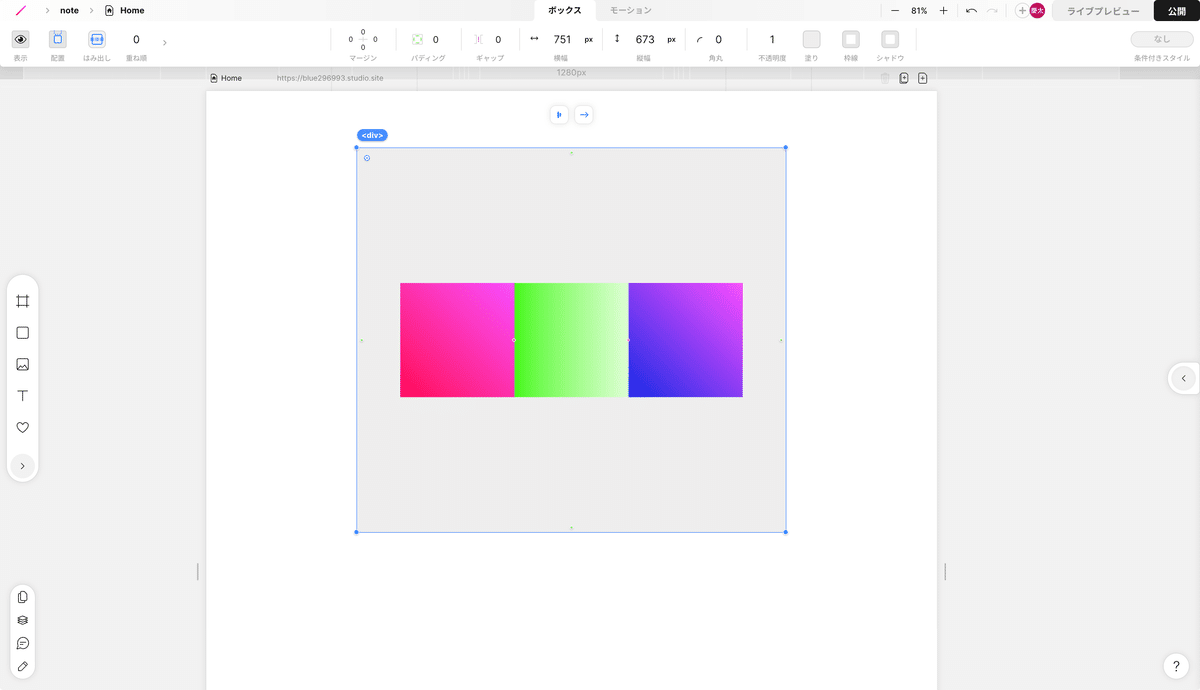The width and height of the screenshot is (1200, 690).
Task: Open ライブプレビュー live preview
Action: point(1103,10)
